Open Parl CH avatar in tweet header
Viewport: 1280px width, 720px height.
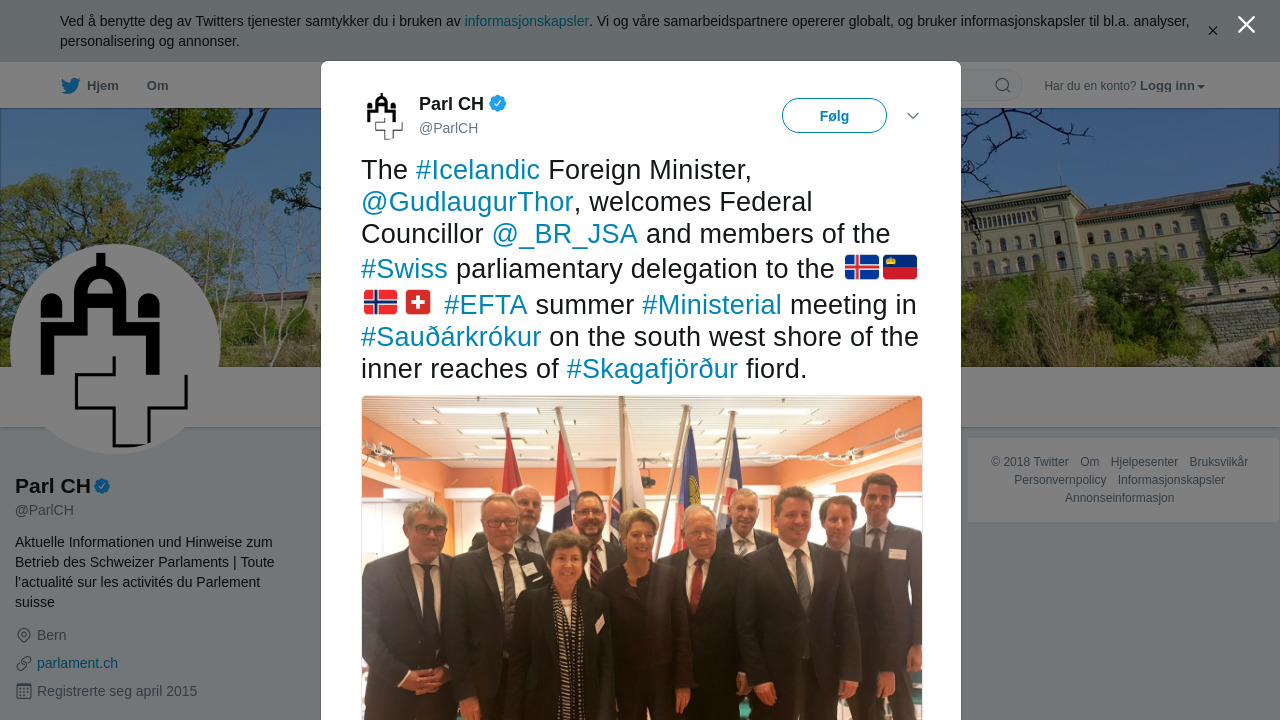[x=384, y=116]
